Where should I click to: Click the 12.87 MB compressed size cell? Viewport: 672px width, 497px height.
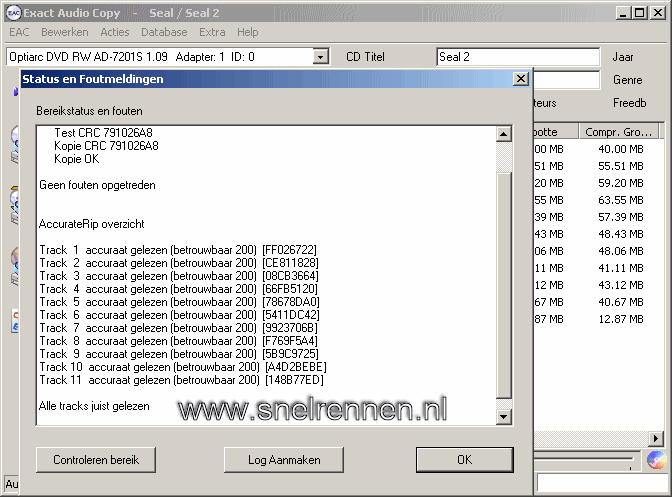[x=621, y=319]
